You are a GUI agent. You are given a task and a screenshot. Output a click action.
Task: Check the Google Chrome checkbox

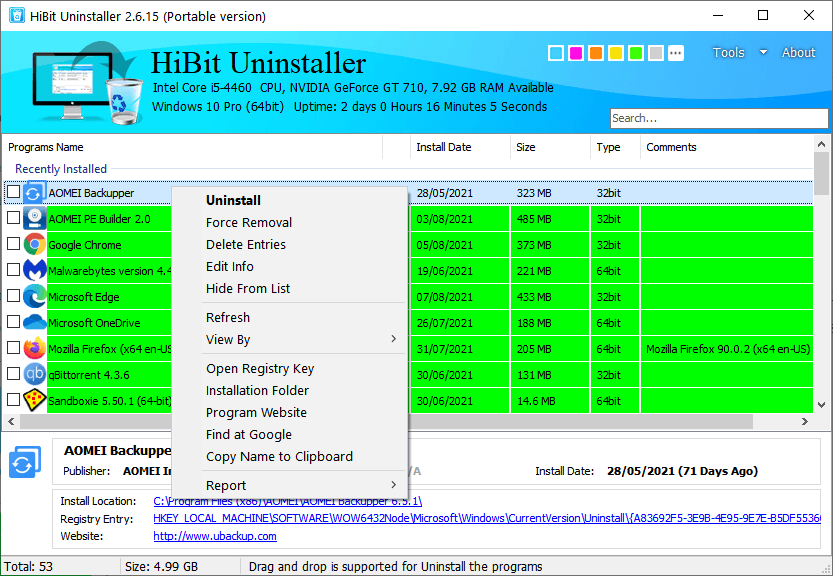(13, 244)
